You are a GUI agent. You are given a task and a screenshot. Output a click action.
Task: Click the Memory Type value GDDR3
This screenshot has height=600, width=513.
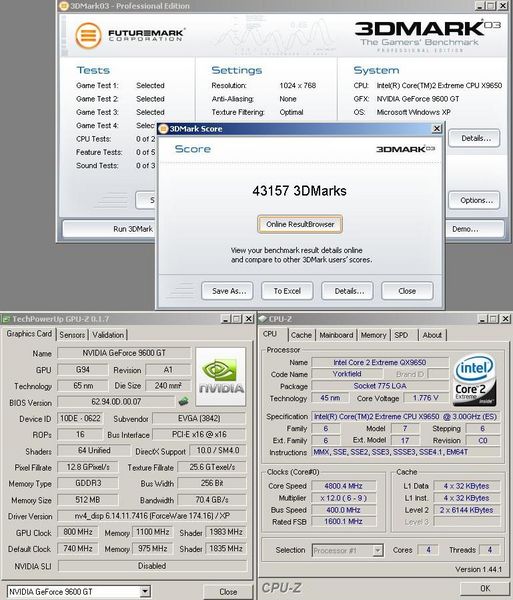coord(88,483)
